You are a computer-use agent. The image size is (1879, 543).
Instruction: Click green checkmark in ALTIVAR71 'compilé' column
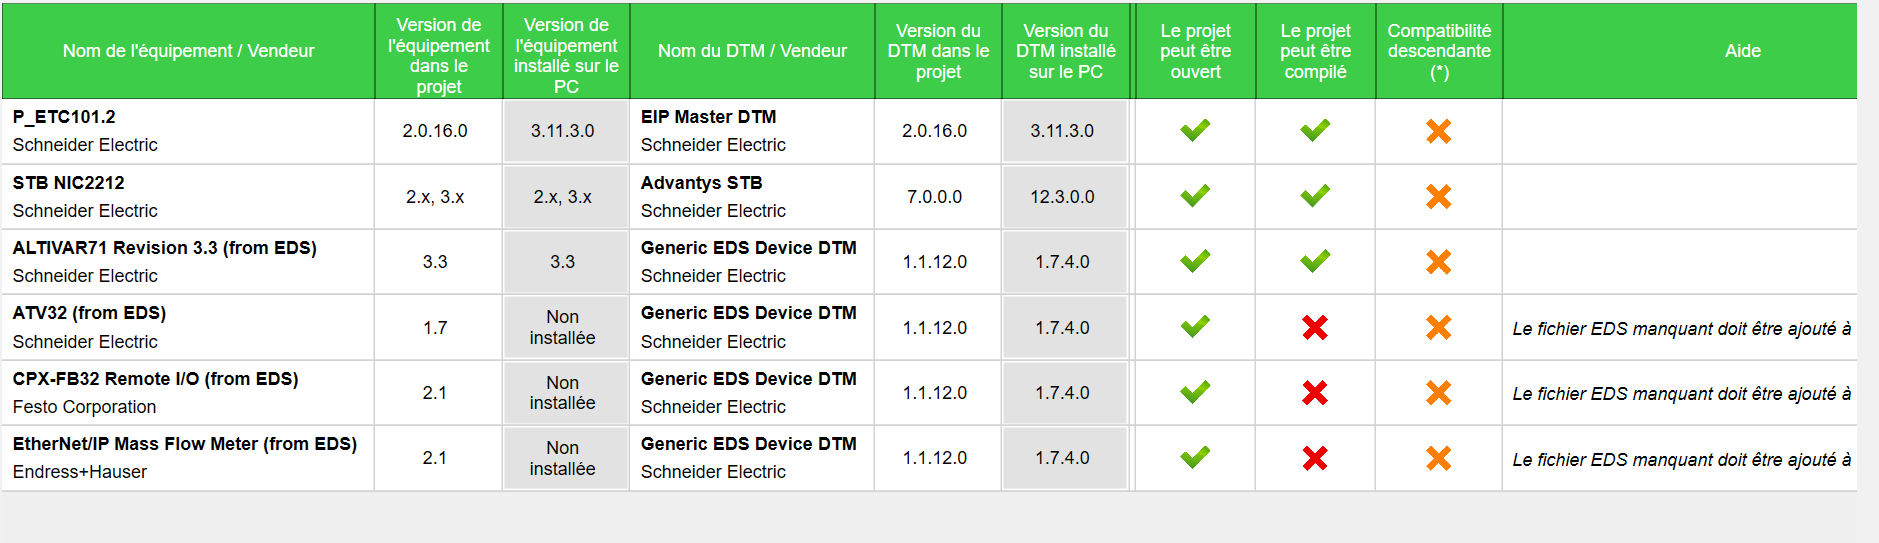1315,261
